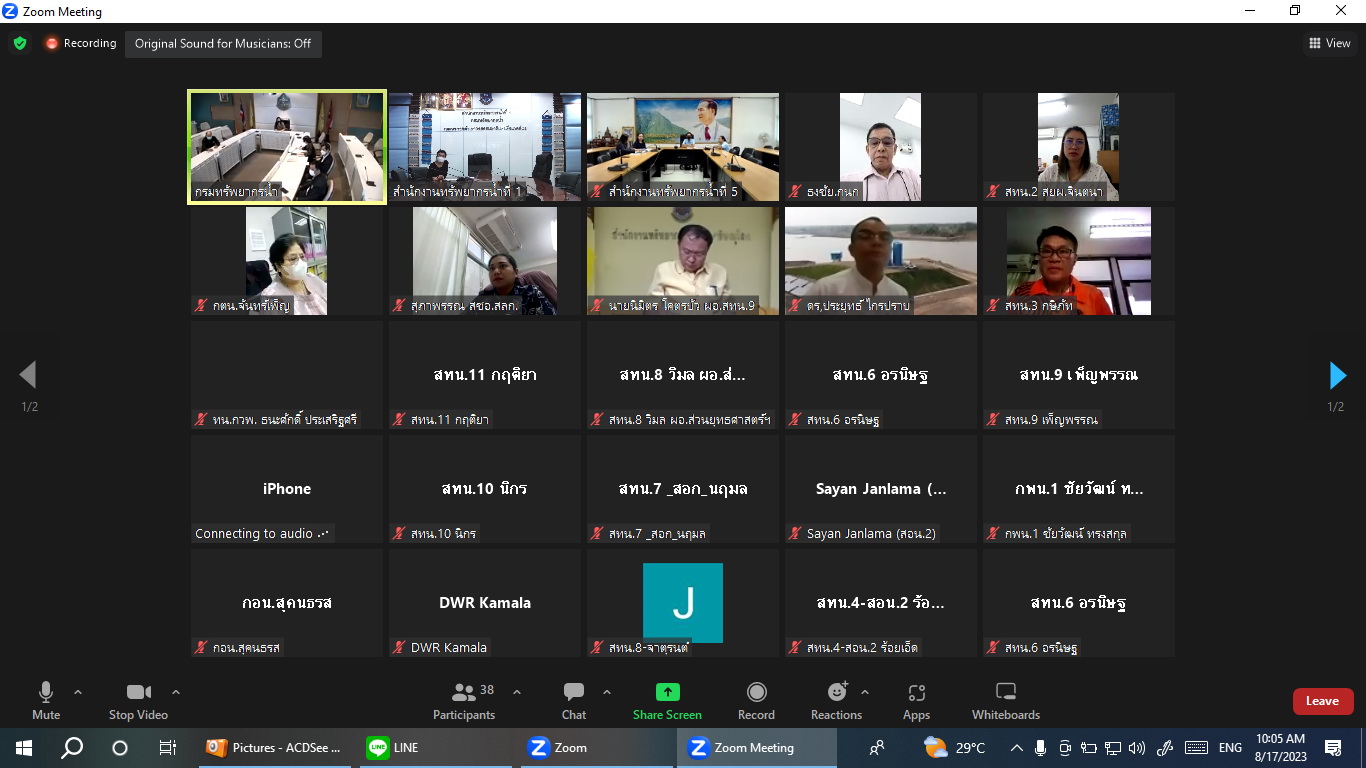Select the iPhone participant tile
Image resolution: width=1366 pixels, height=768 pixels.
tap(287, 489)
